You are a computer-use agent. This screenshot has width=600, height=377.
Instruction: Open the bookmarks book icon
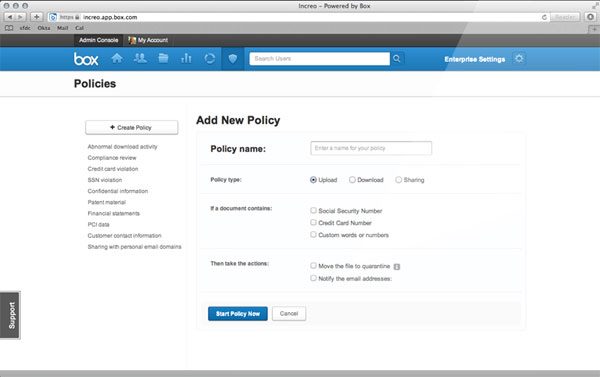pos(9,28)
